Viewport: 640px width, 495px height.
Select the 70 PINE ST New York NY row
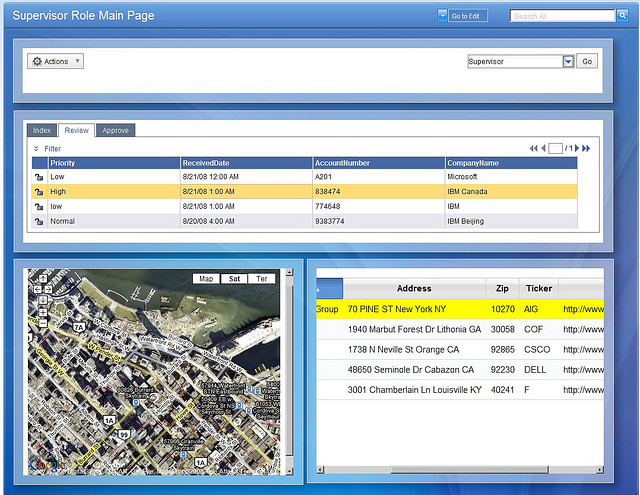460,309
